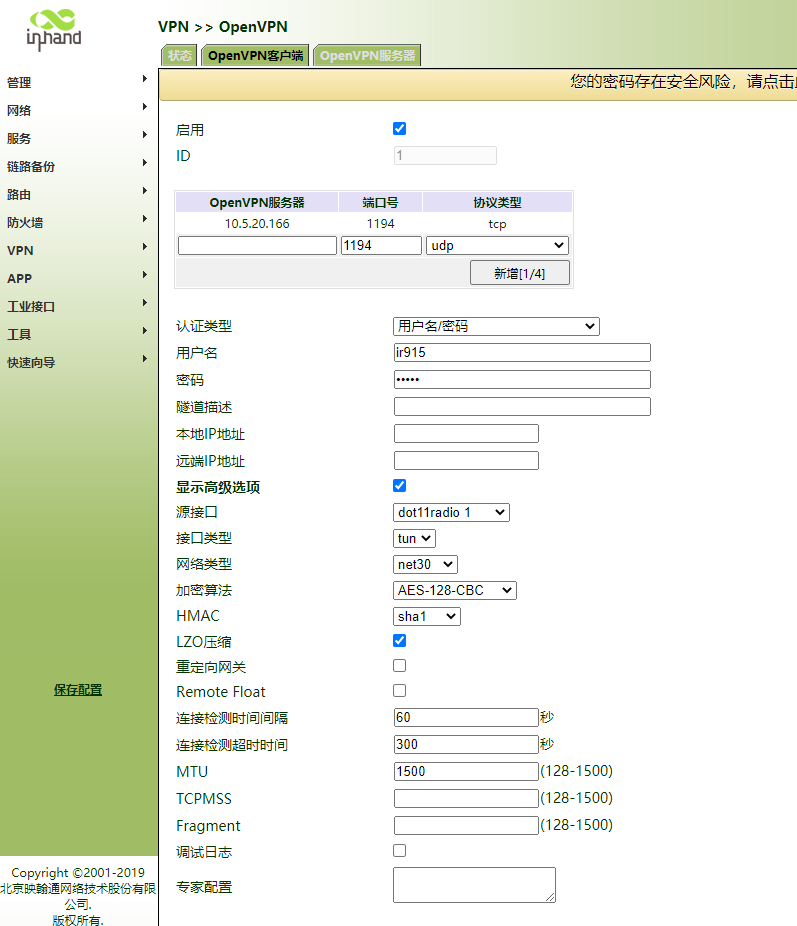
Task: Enable the 重定向网关 checkbox
Action: pyautogui.click(x=400, y=666)
